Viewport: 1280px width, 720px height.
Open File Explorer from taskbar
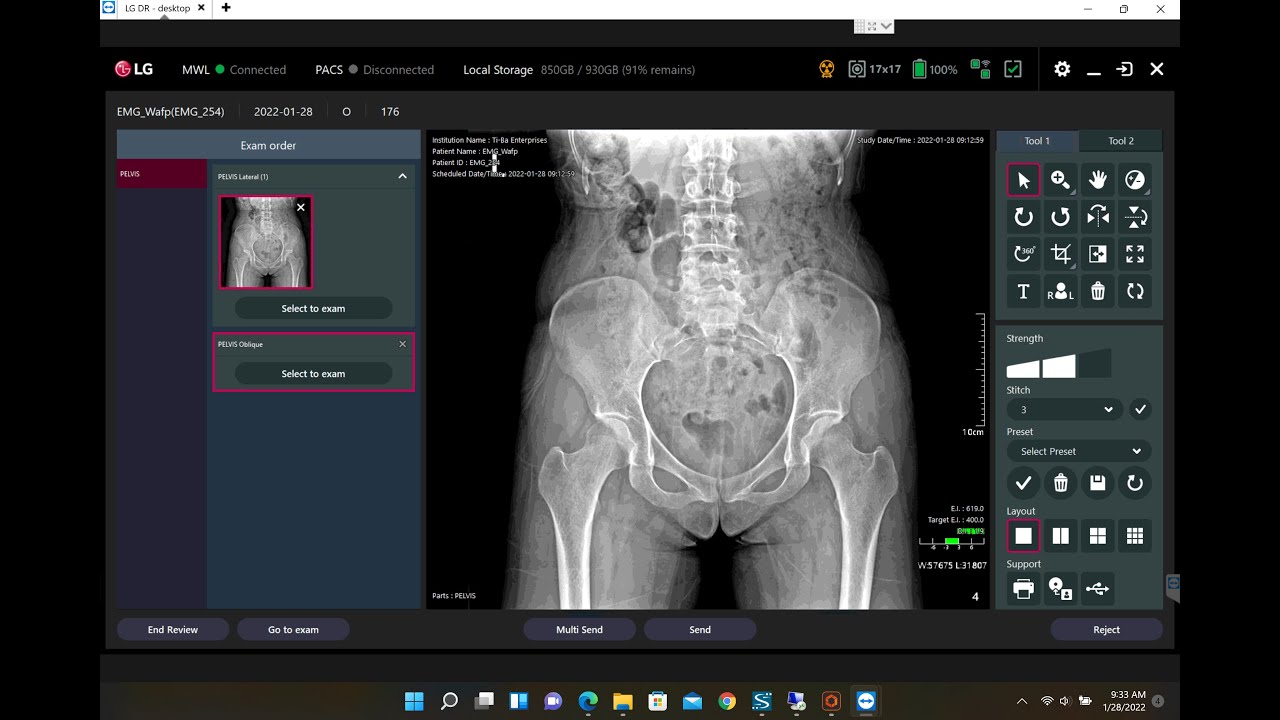coord(622,701)
